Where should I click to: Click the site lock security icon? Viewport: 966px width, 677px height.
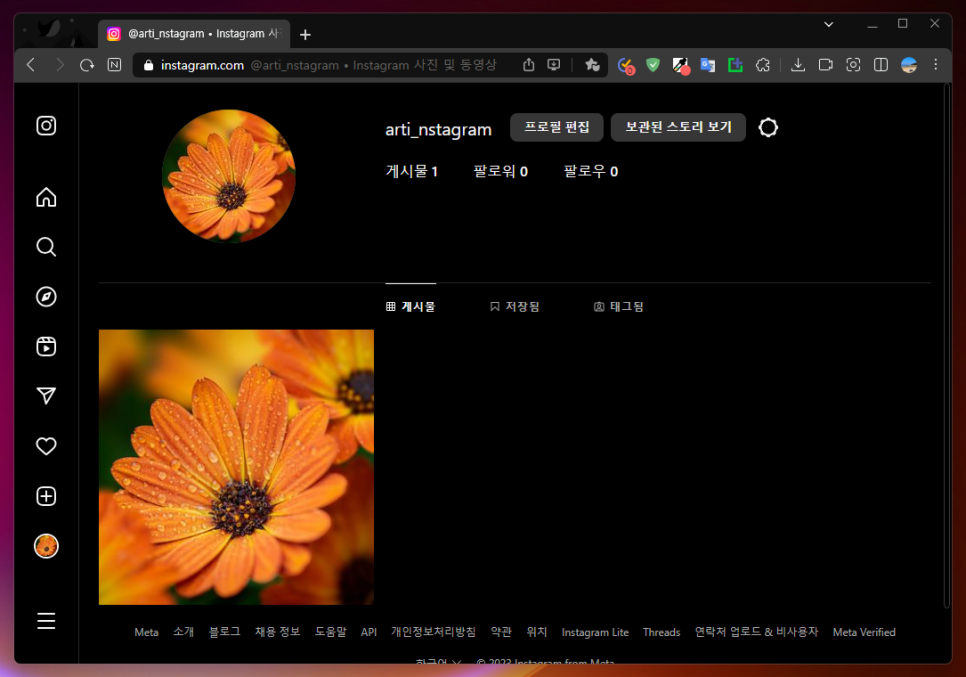pyautogui.click(x=148, y=65)
